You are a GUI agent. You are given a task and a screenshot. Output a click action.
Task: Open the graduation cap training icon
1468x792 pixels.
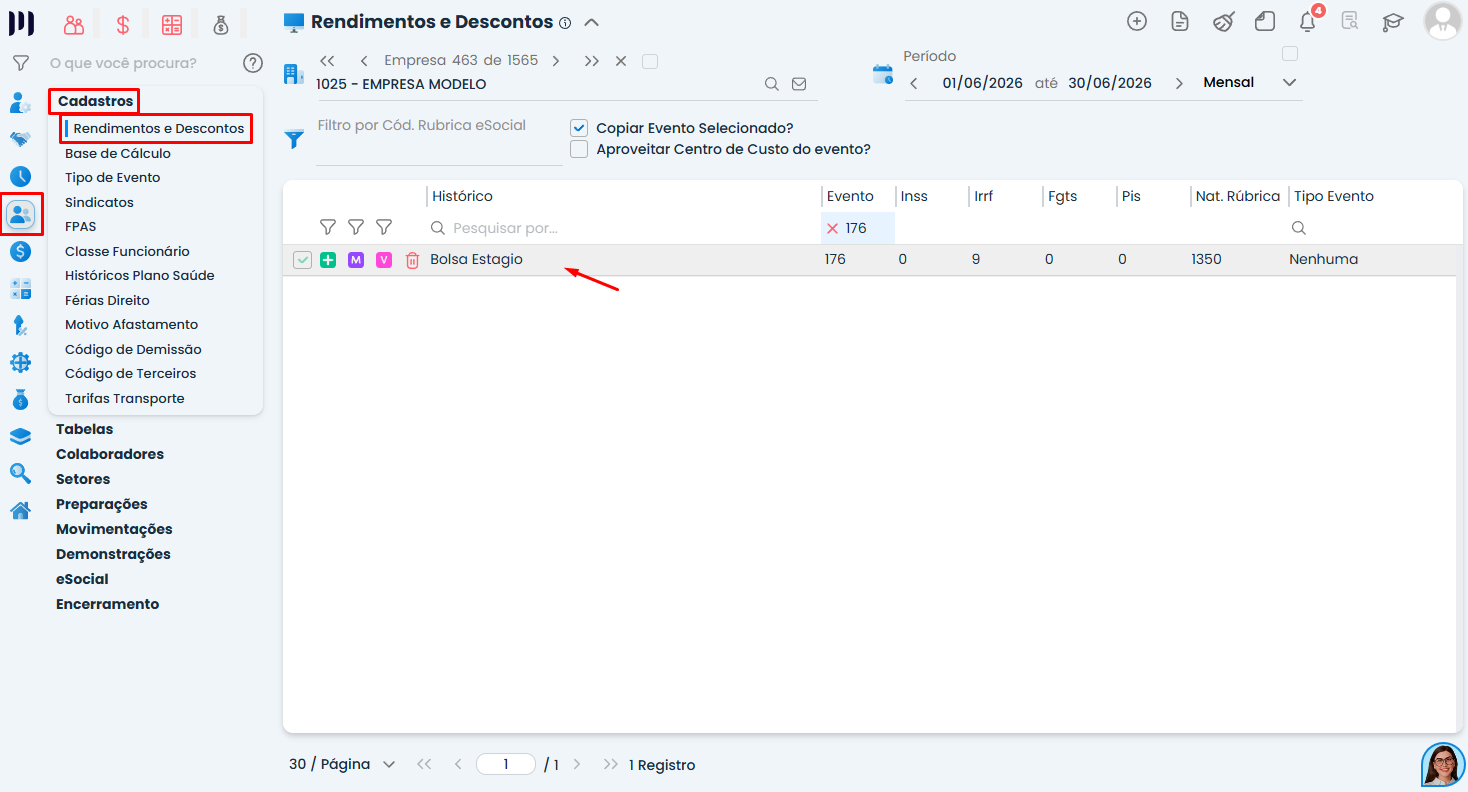click(x=1393, y=22)
